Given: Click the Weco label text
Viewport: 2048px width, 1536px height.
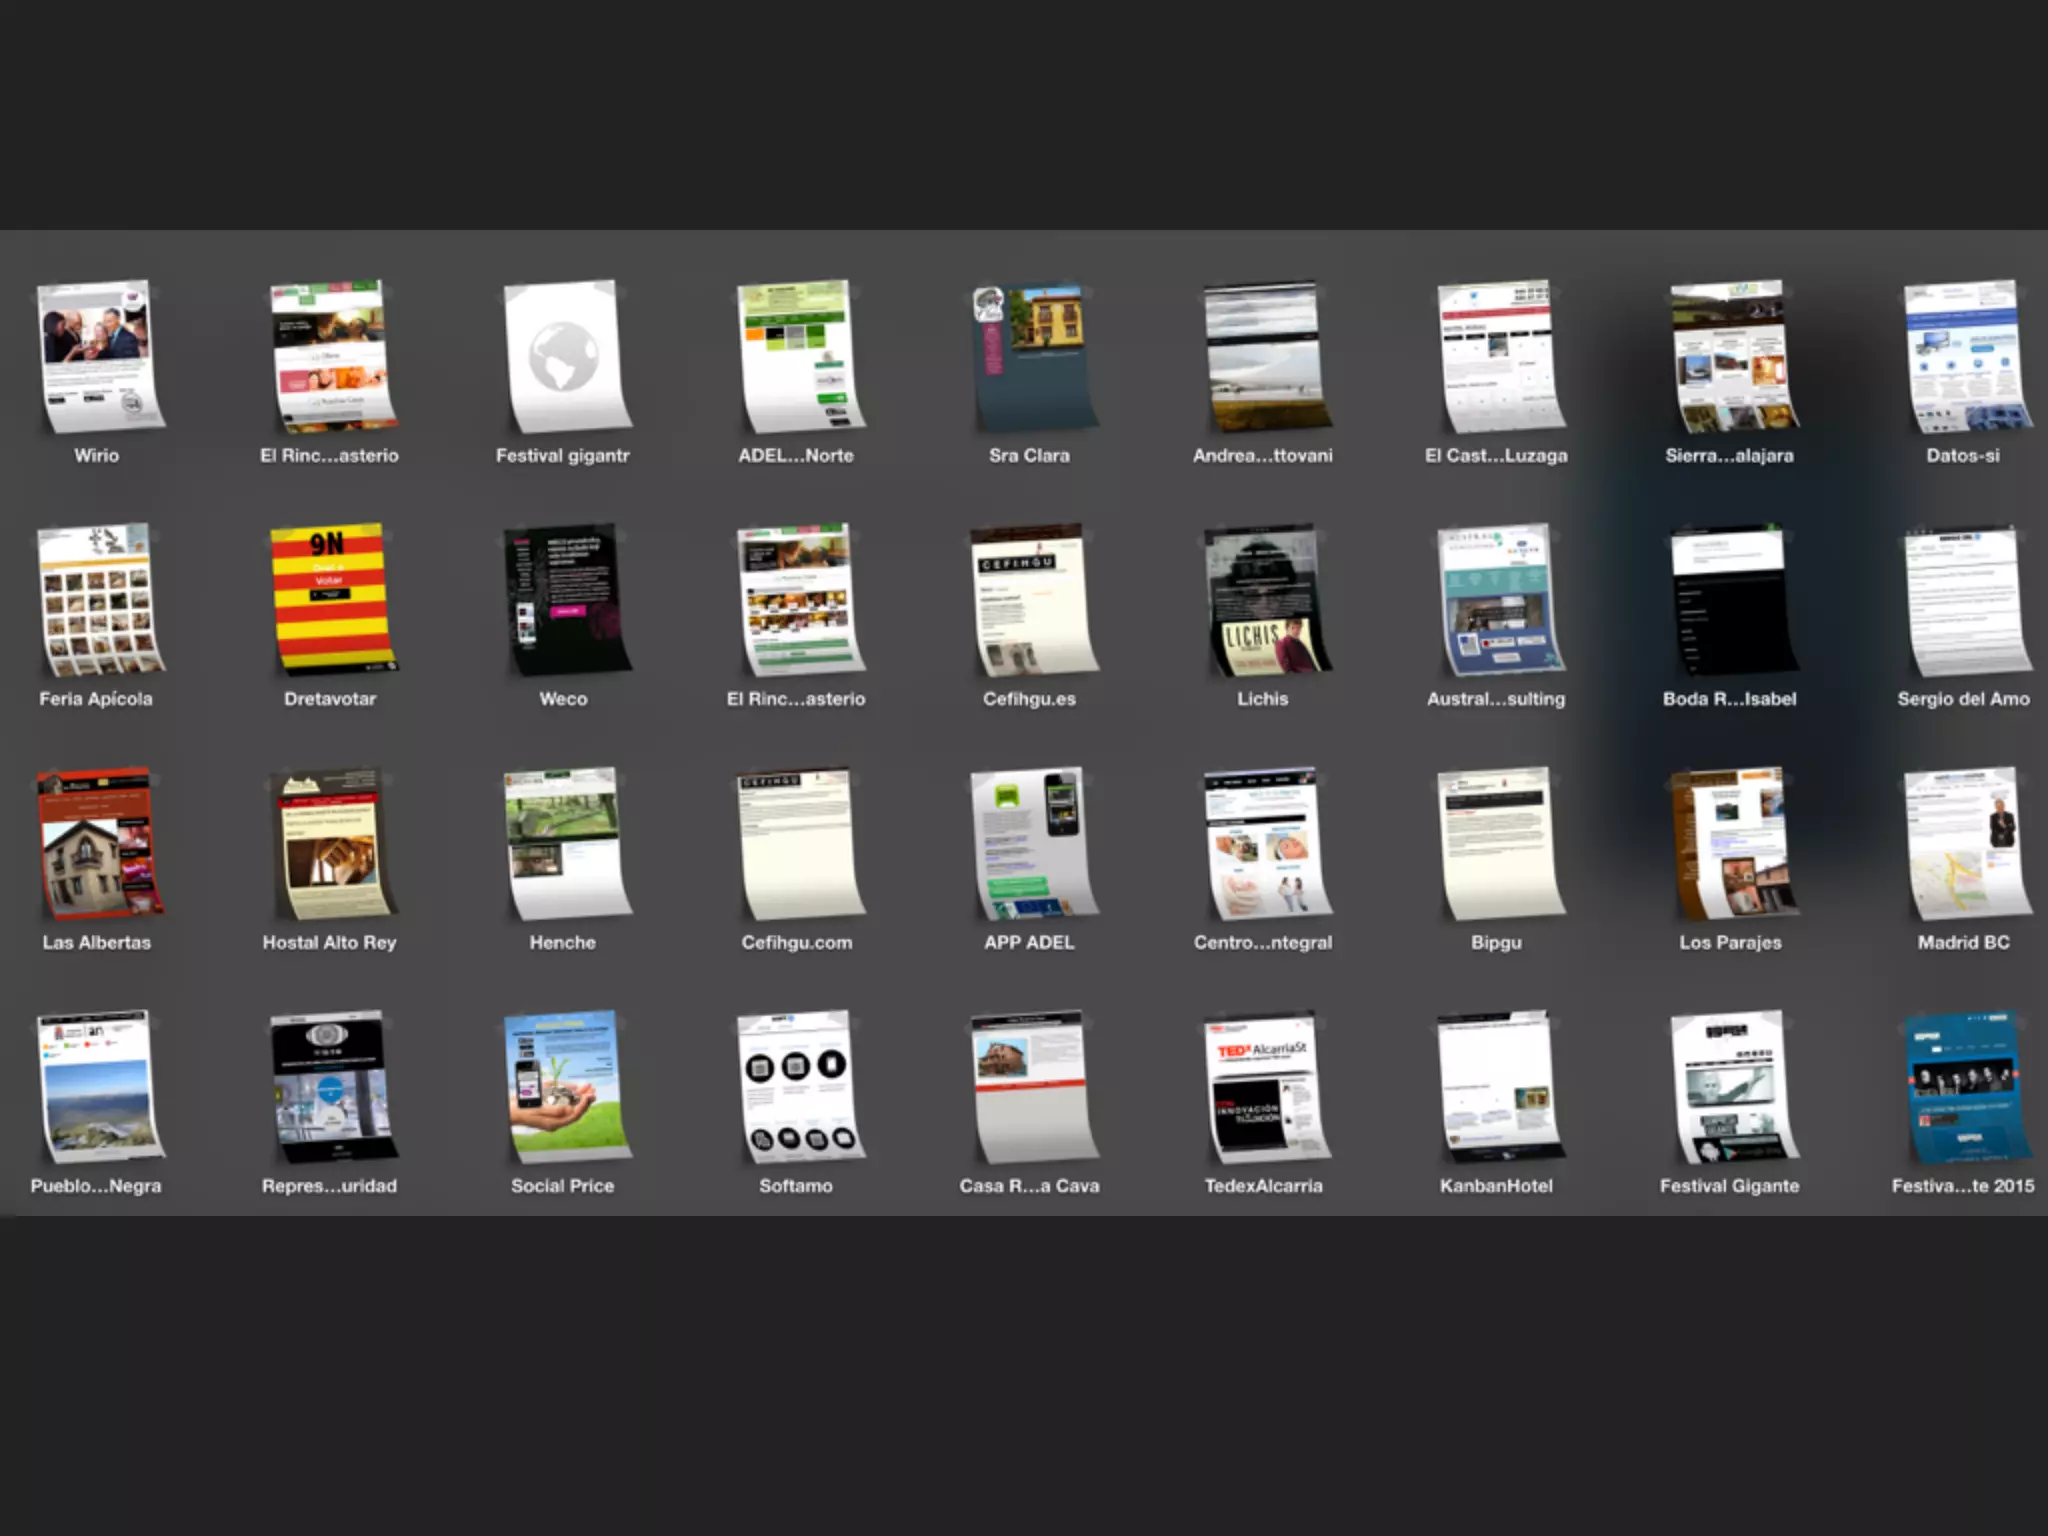Looking at the screenshot, I should coord(563,699).
